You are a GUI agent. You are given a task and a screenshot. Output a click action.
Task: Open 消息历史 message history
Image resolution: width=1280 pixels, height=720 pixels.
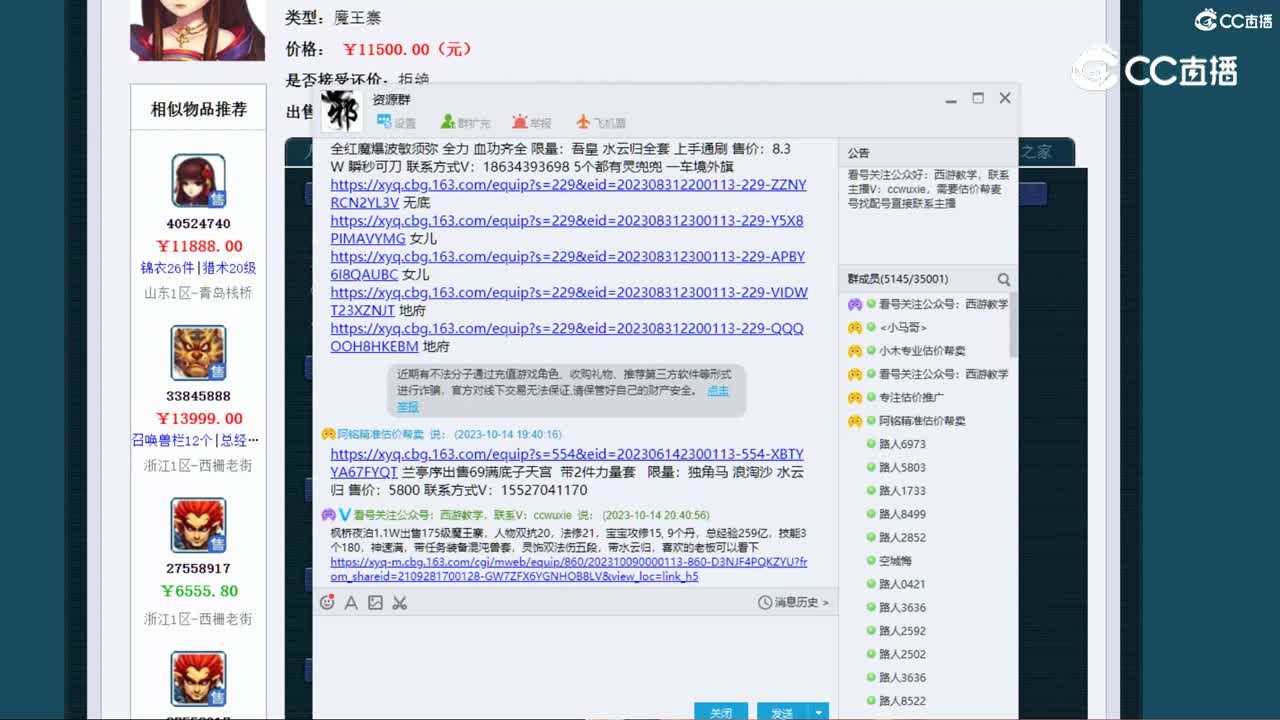(793, 602)
